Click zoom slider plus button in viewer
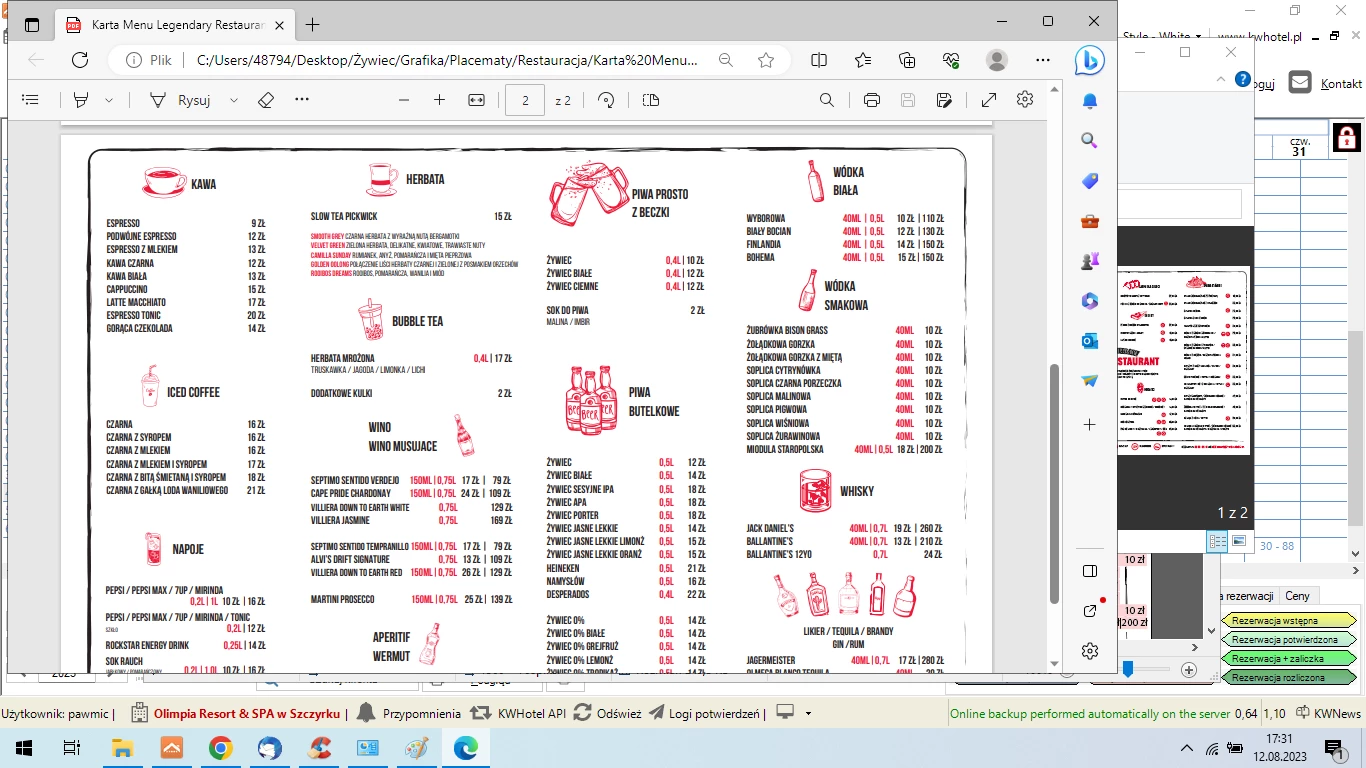This screenshot has height=768, width=1366. (1188, 670)
